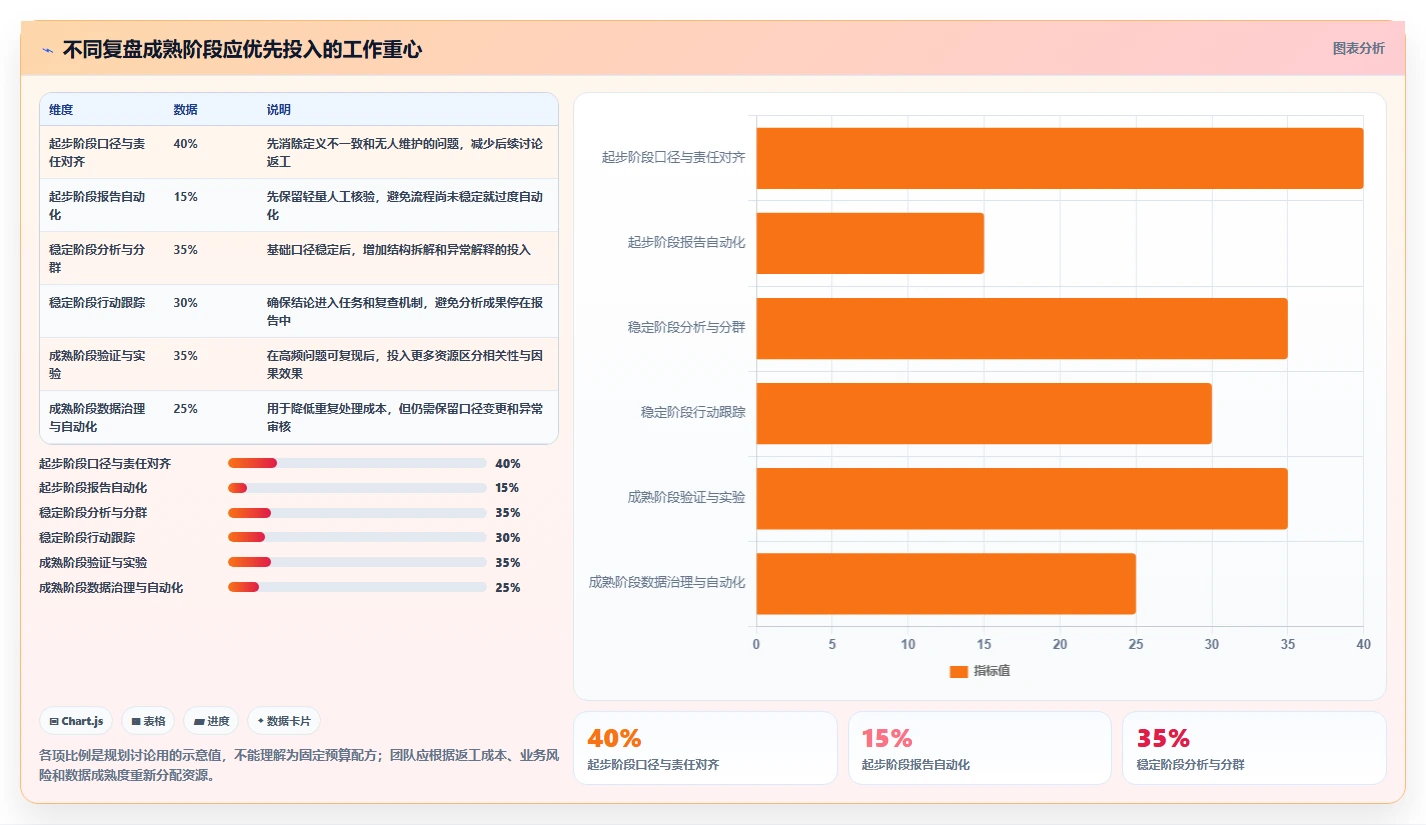
Task: Click the 25% value in the table
Action: (x=185, y=408)
